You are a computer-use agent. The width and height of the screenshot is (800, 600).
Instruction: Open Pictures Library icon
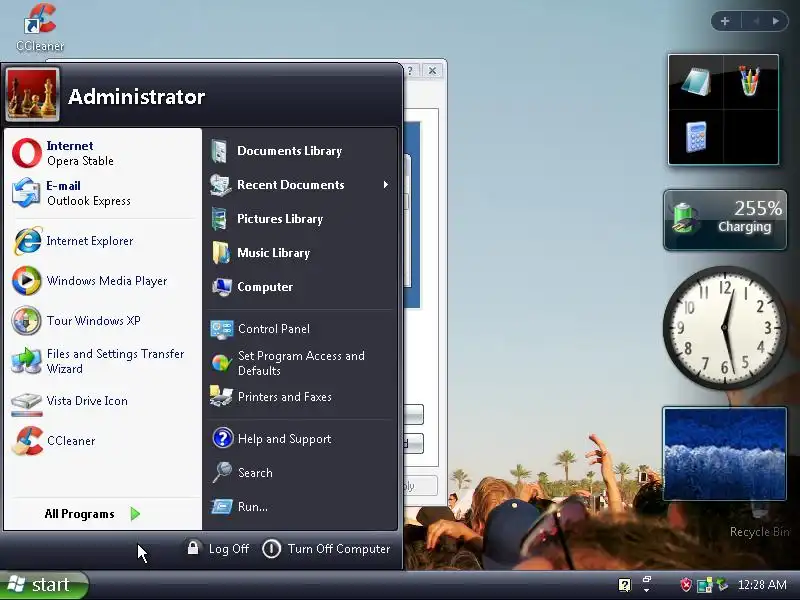(220, 219)
